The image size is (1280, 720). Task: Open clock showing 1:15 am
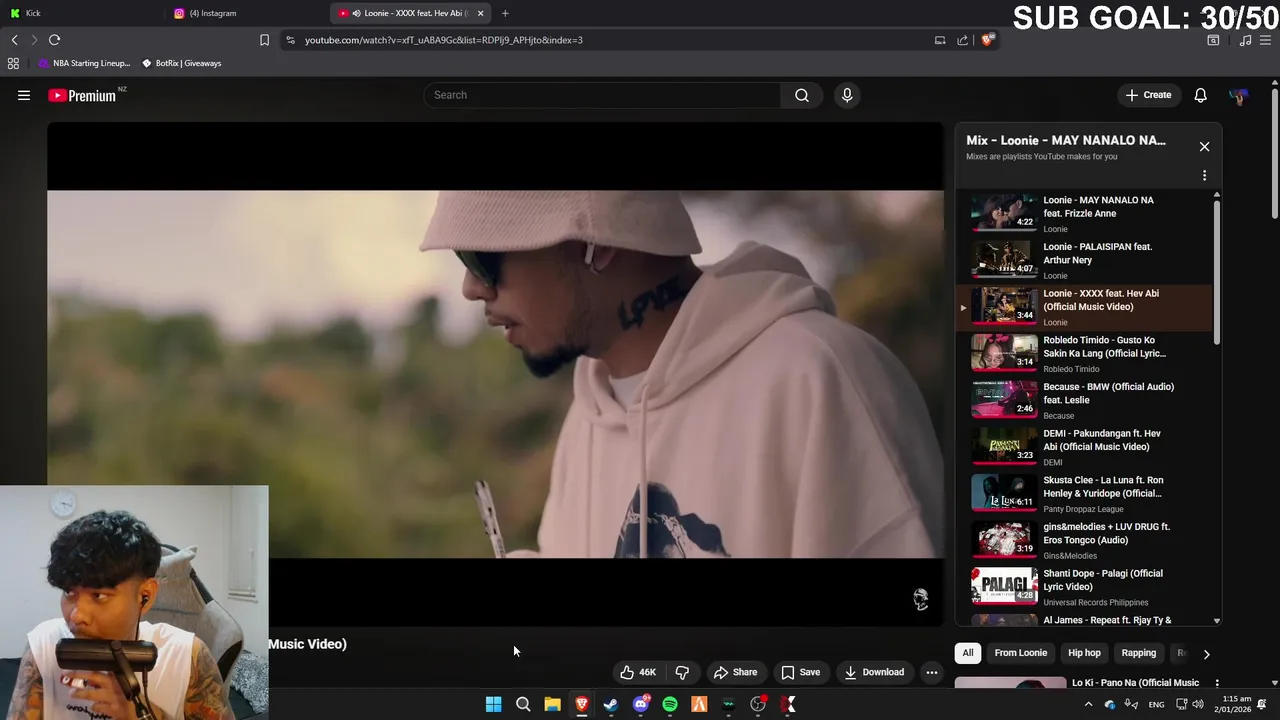1236,705
